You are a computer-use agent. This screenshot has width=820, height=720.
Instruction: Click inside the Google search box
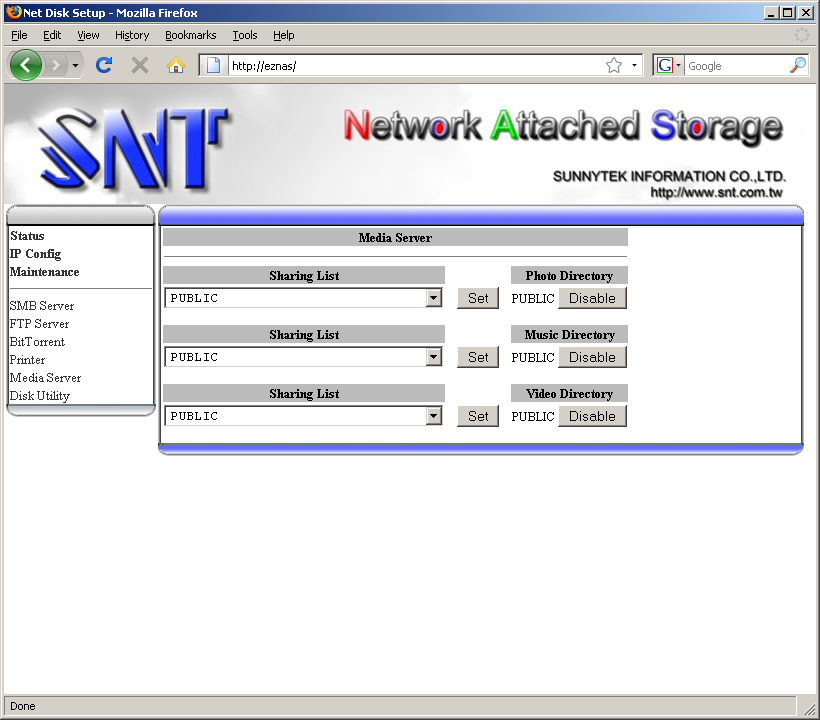point(736,65)
